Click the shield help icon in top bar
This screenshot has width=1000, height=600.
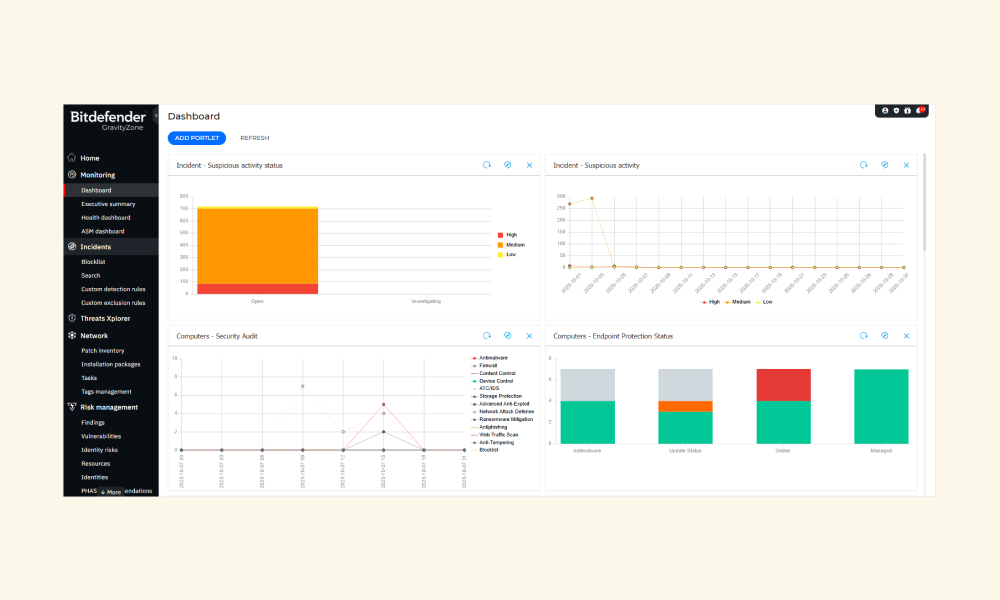(896, 111)
